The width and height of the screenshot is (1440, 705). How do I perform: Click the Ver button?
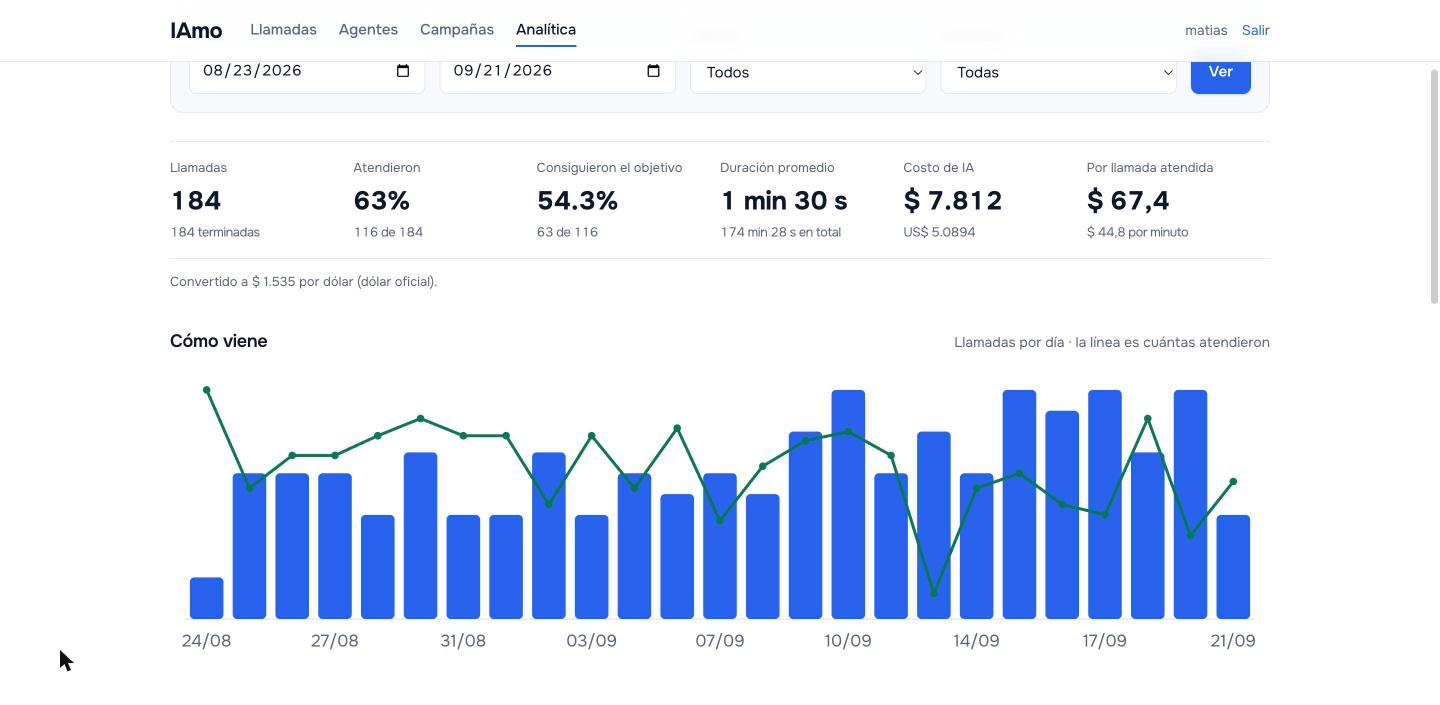1220,72
